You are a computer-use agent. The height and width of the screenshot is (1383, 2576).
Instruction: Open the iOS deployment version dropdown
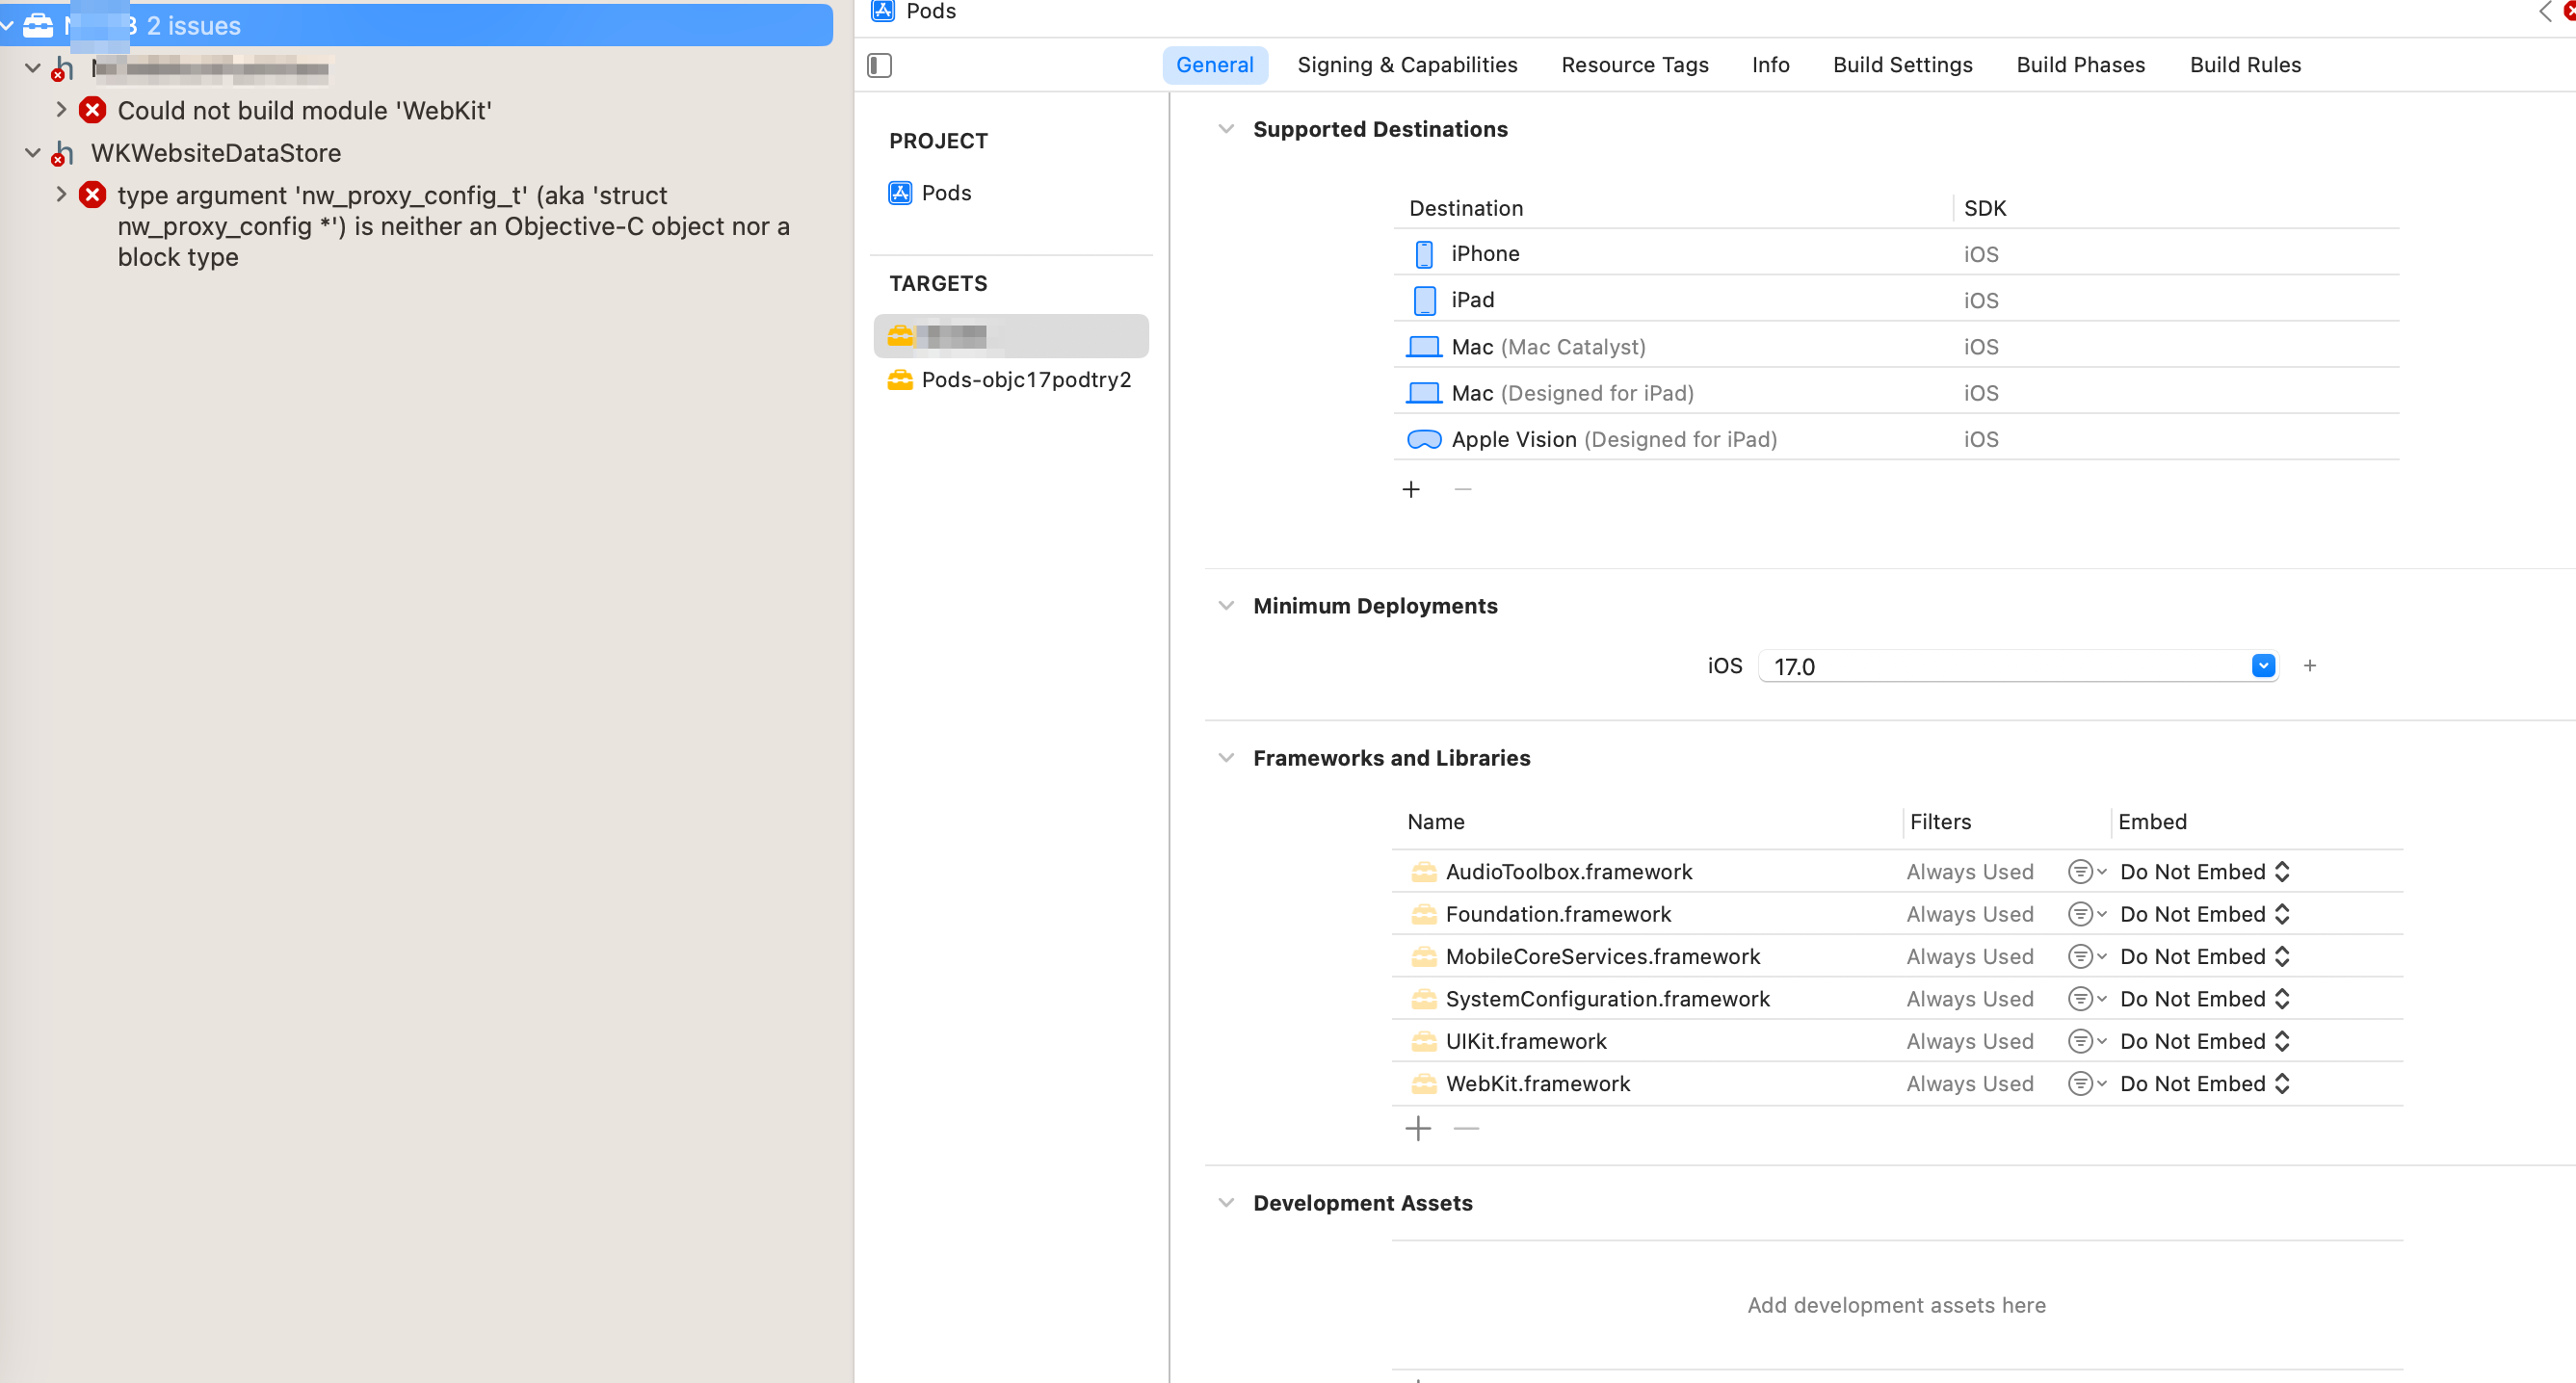click(2263, 666)
